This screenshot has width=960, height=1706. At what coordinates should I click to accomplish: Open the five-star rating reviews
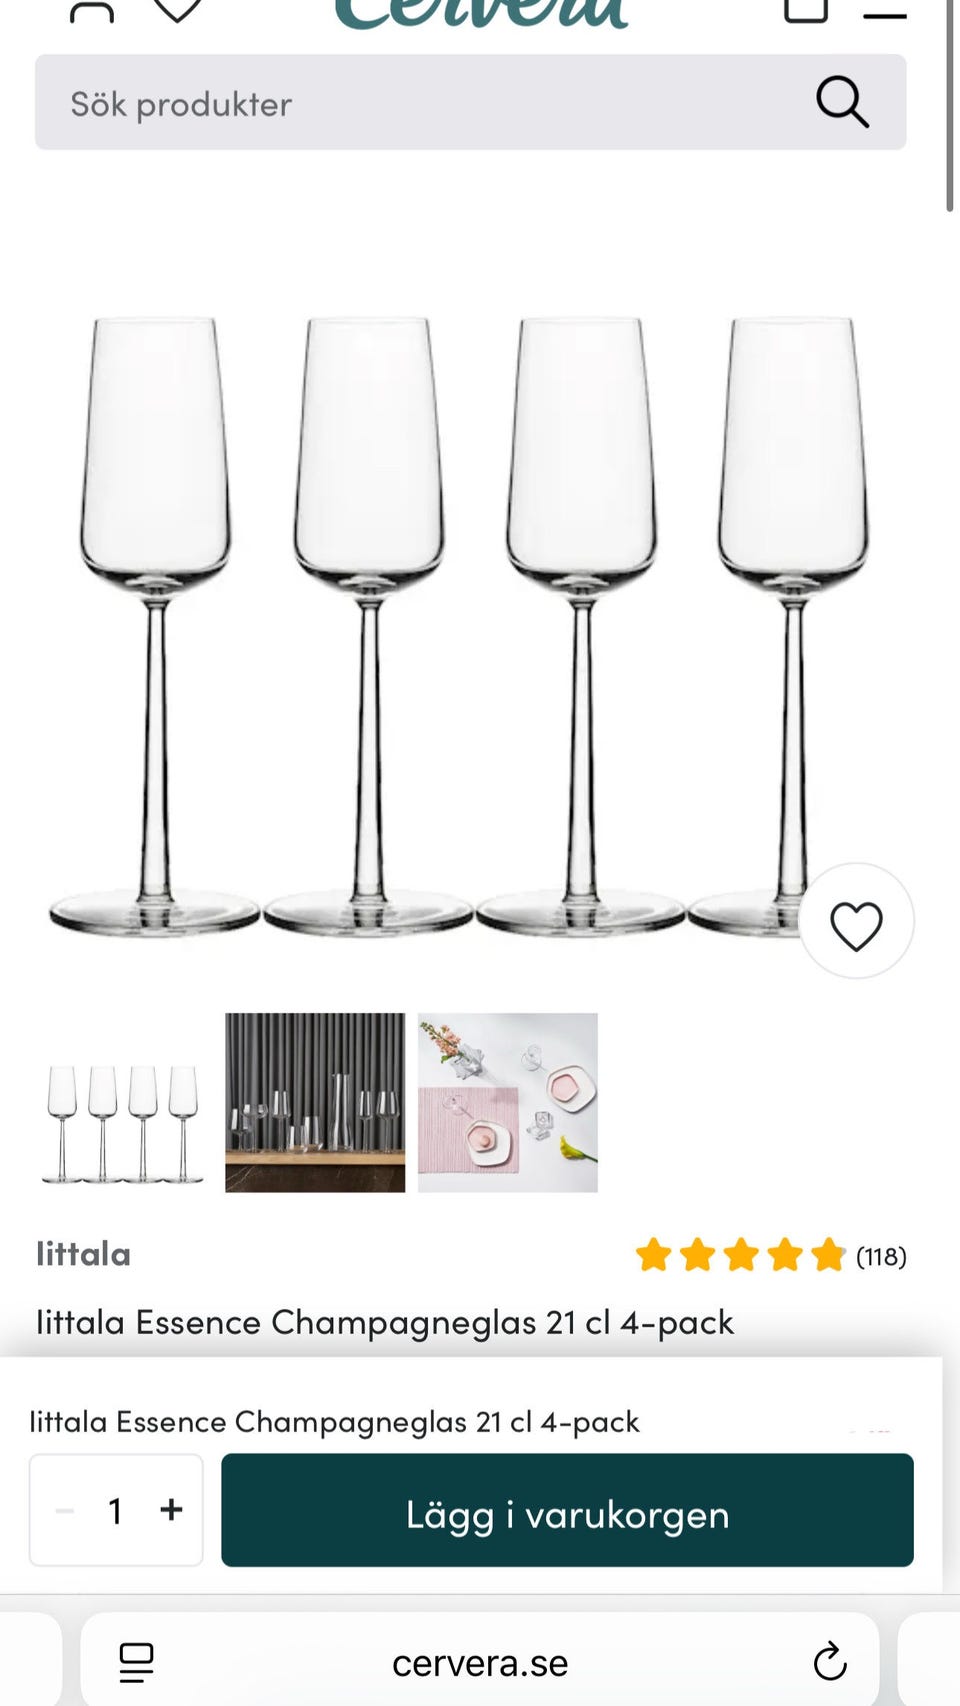[x=740, y=1255]
